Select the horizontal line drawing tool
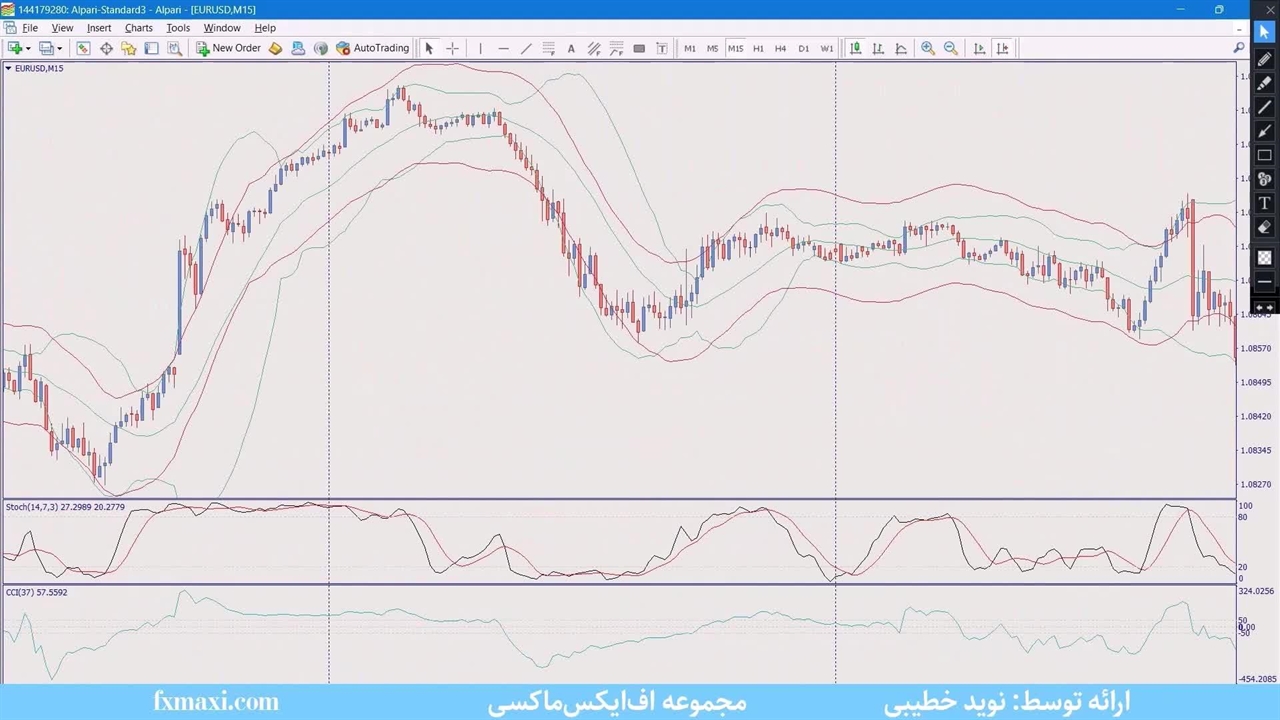Image resolution: width=1280 pixels, height=720 pixels. coord(503,48)
